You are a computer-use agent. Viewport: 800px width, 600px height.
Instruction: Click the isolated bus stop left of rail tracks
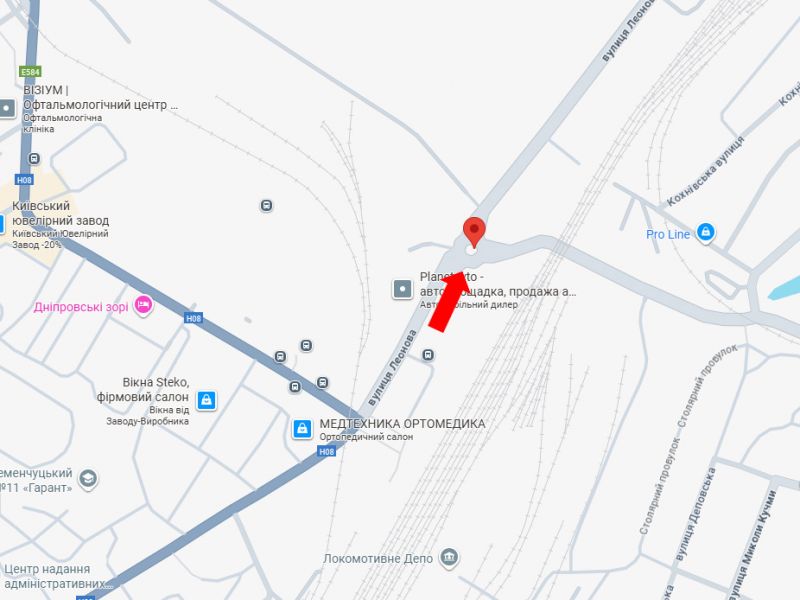(266, 206)
